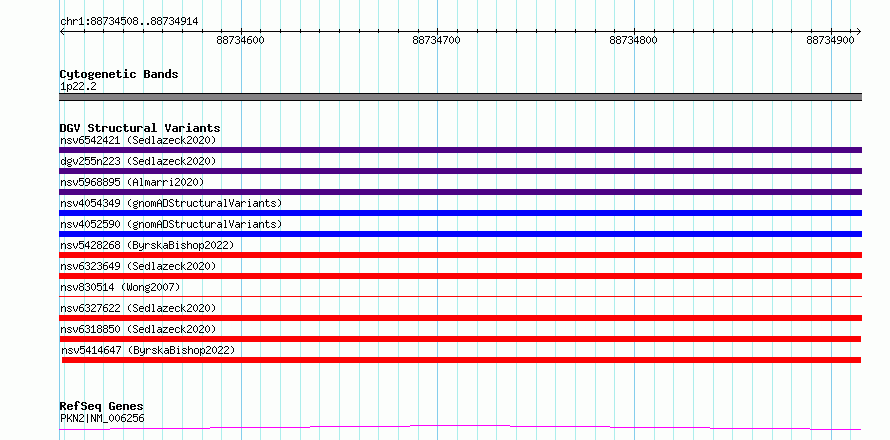The width and height of the screenshot is (890, 440).
Task: Click the first nsv4054349 gnomAD variant label
Action: (x=171, y=203)
